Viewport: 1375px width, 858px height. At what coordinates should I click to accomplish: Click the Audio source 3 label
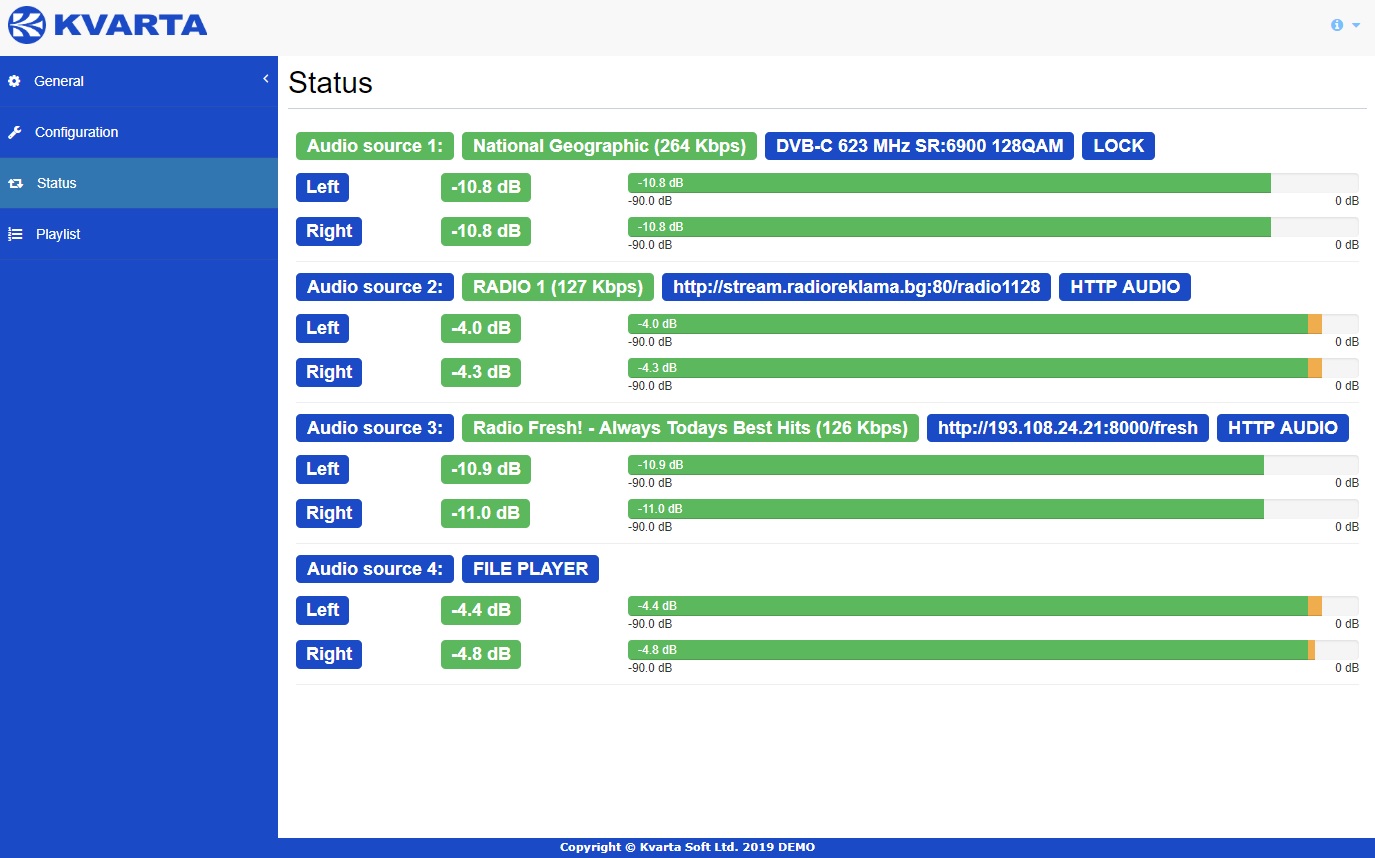[375, 428]
